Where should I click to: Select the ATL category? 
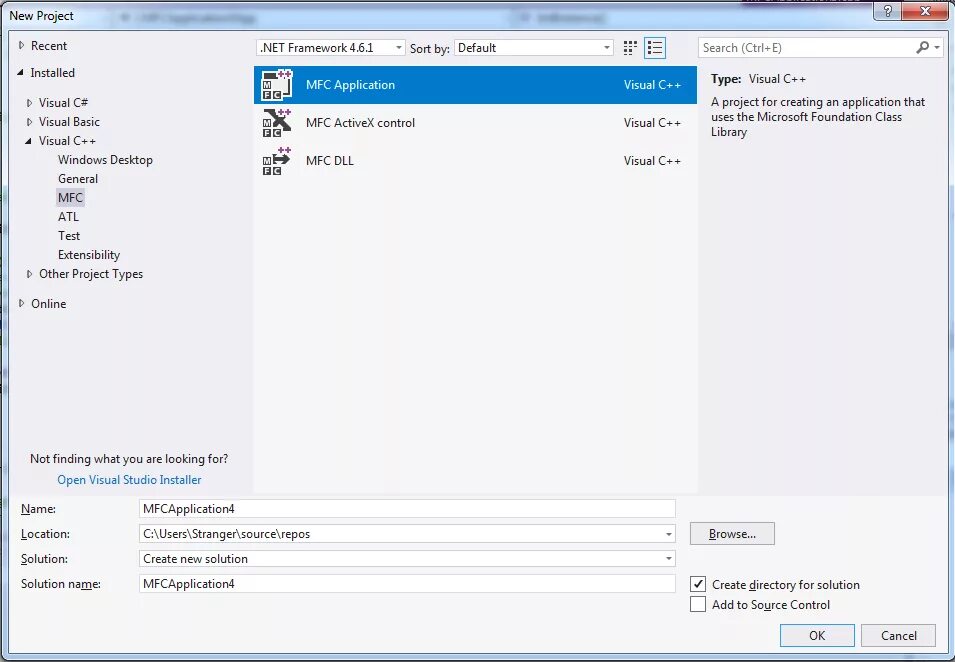pos(68,217)
